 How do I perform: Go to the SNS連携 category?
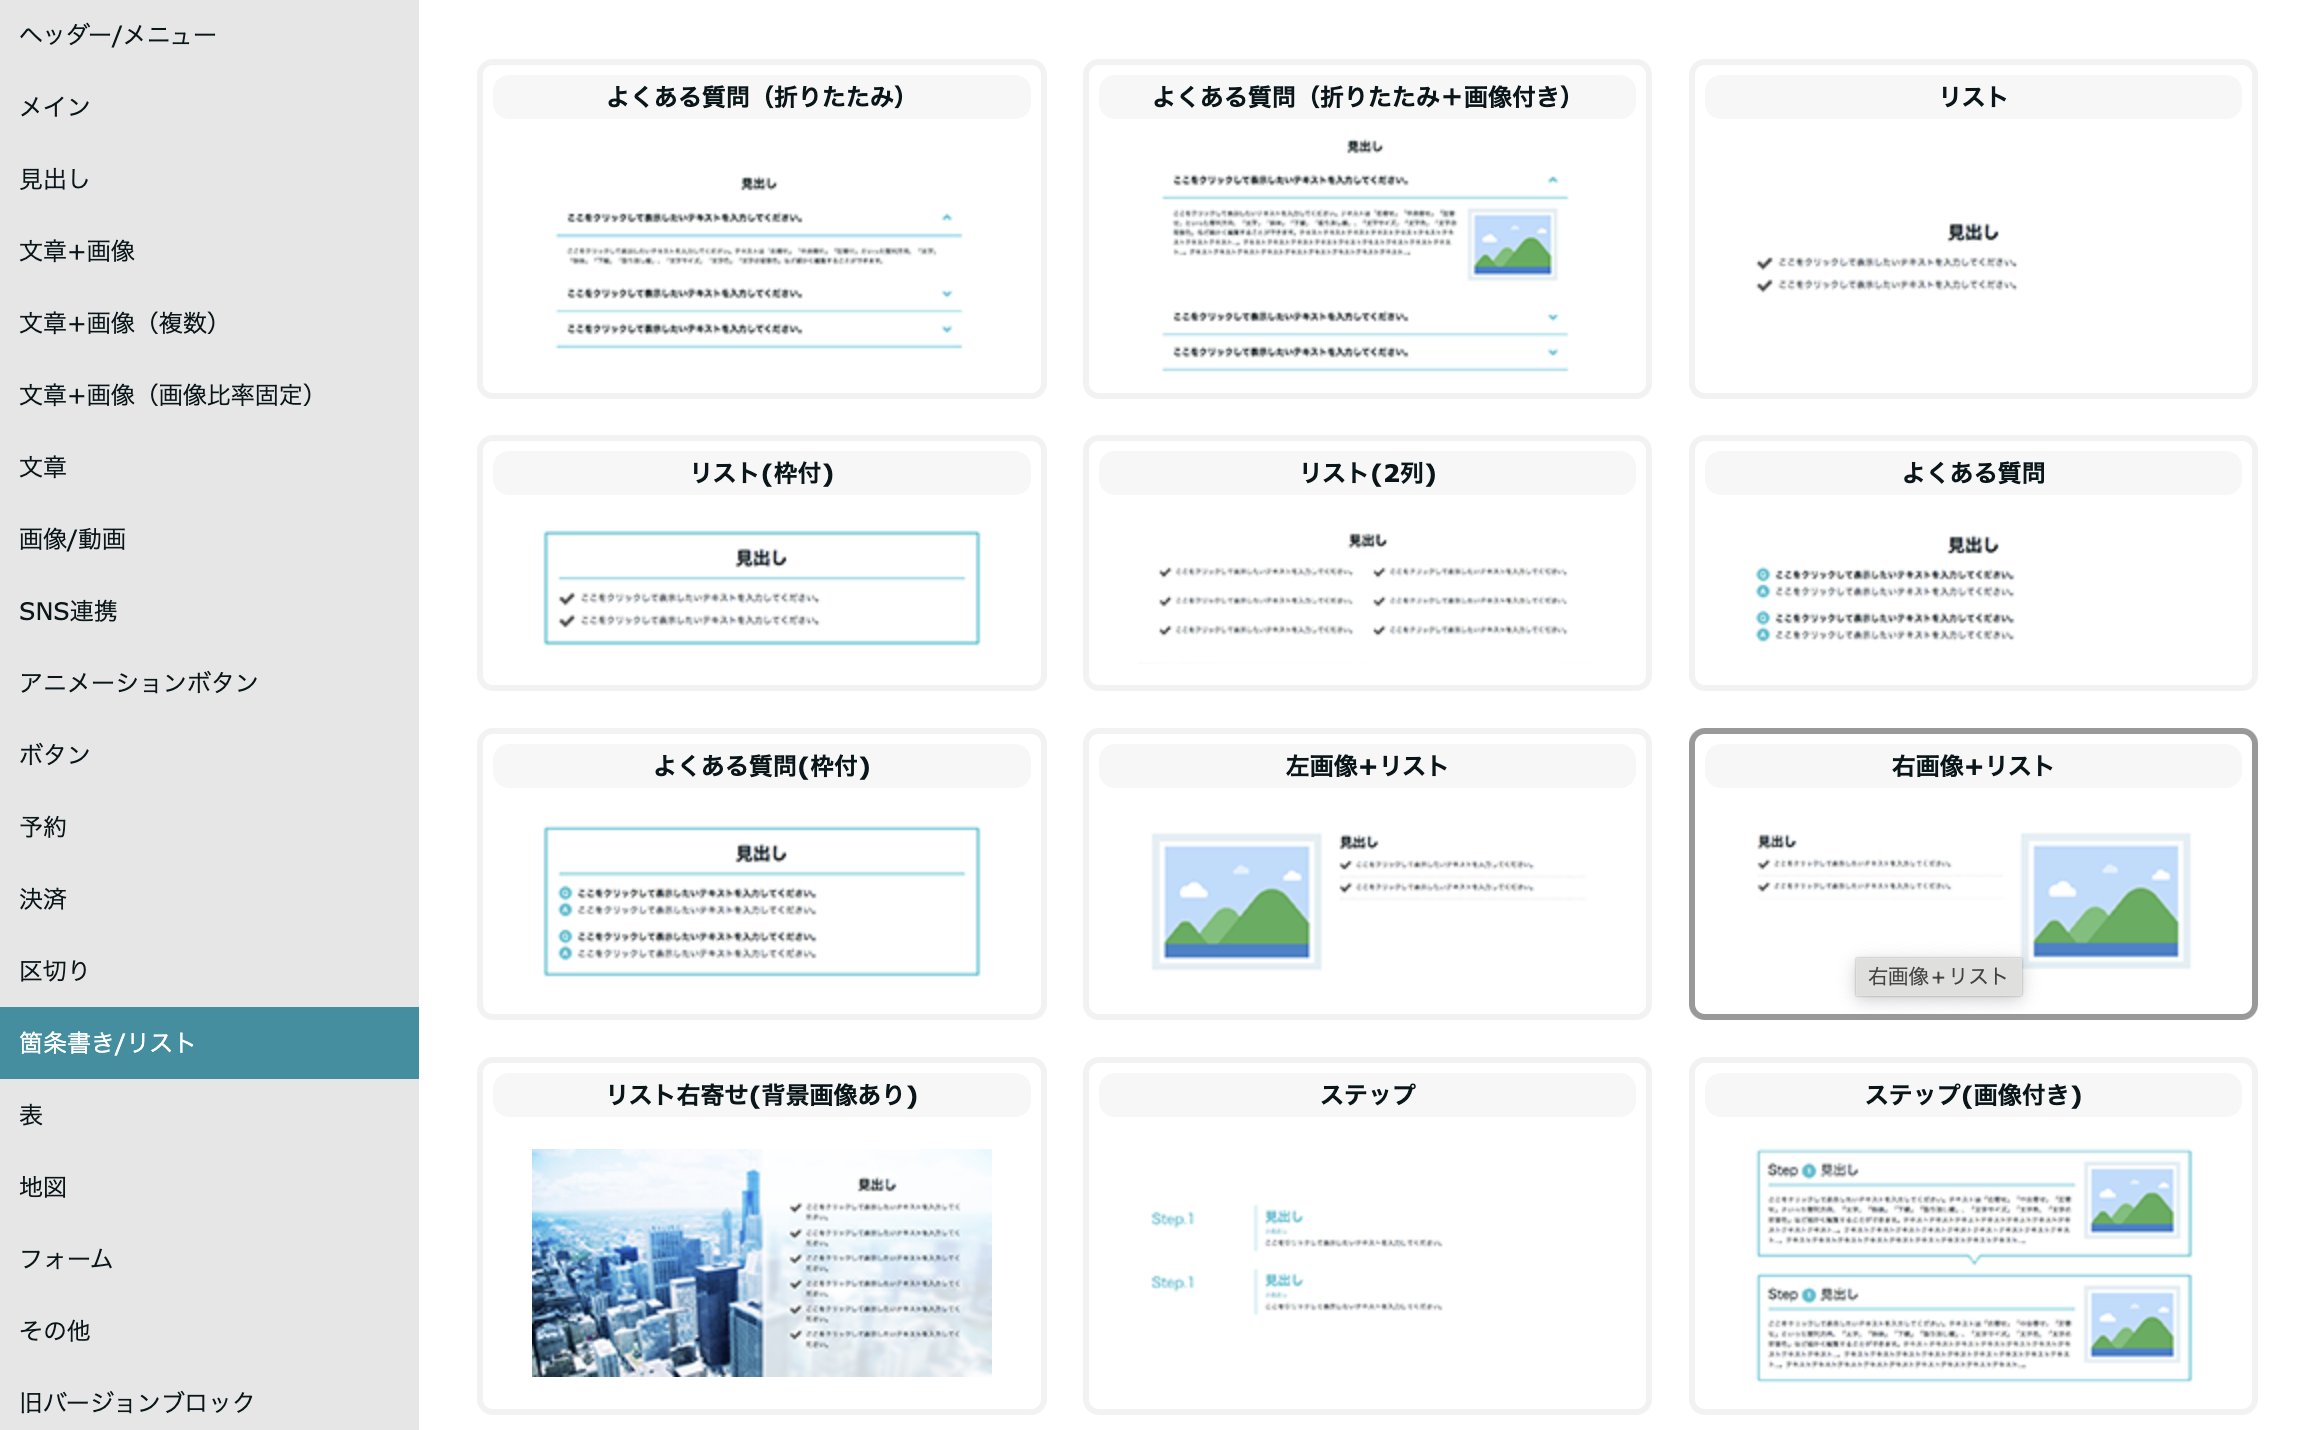68,611
